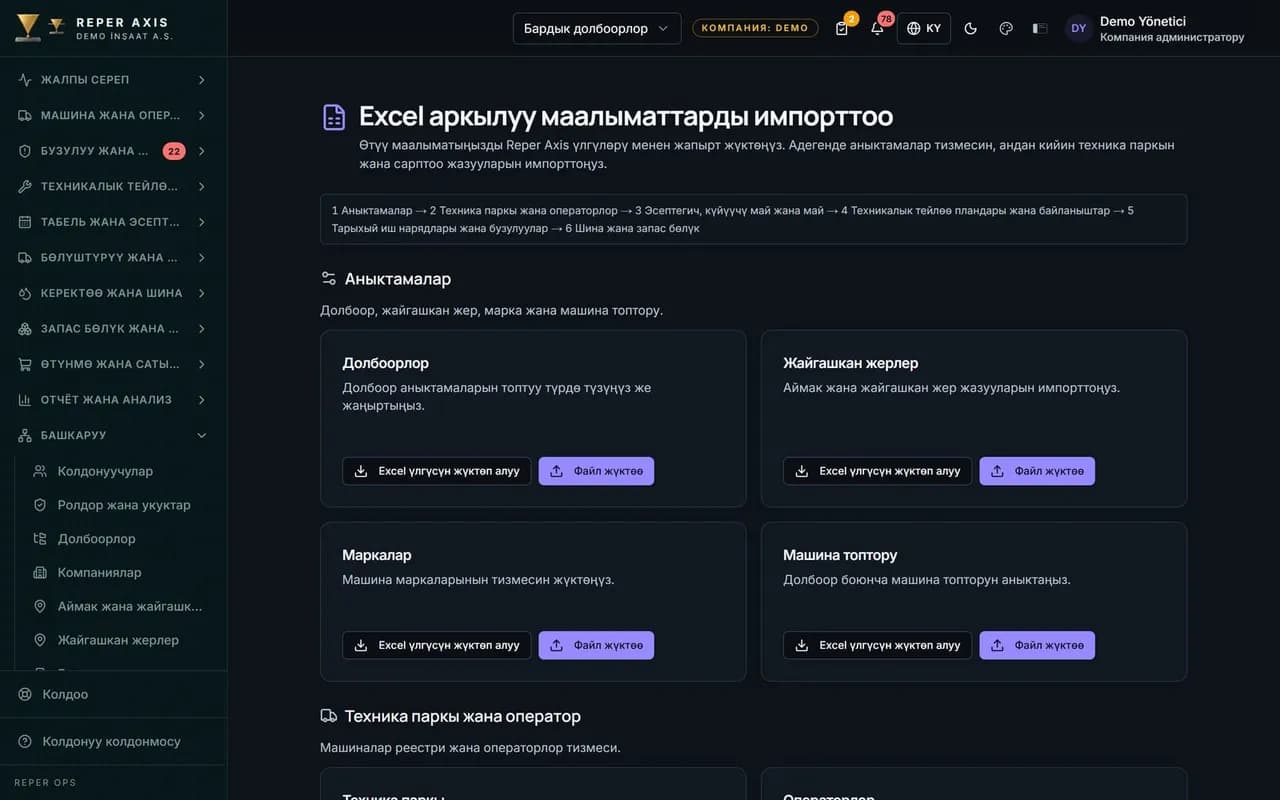Image resolution: width=1280 pixels, height=800 pixels.
Task: Open ТАБЕЛЬ ЖАНА ЭСЕПТ... menu section
Action: (x=113, y=222)
